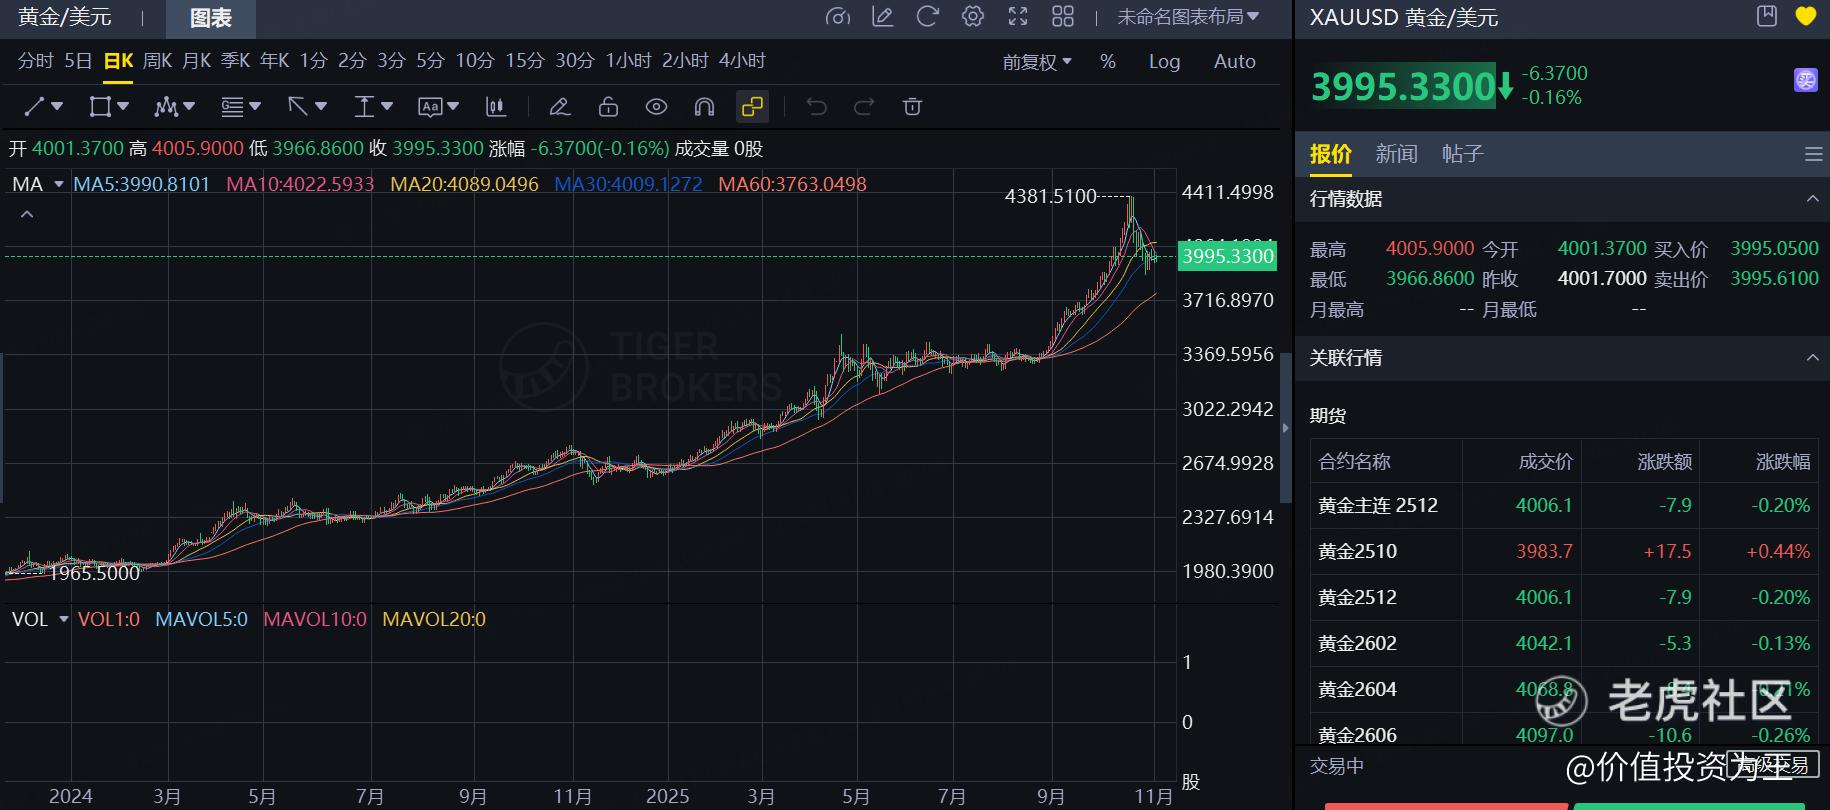Open the 未命名图表布局 layout dropdown

click(1188, 17)
